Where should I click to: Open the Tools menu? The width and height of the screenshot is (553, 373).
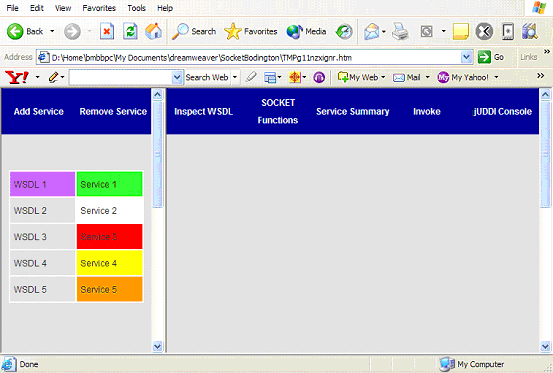pyautogui.click(x=136, y=8)
